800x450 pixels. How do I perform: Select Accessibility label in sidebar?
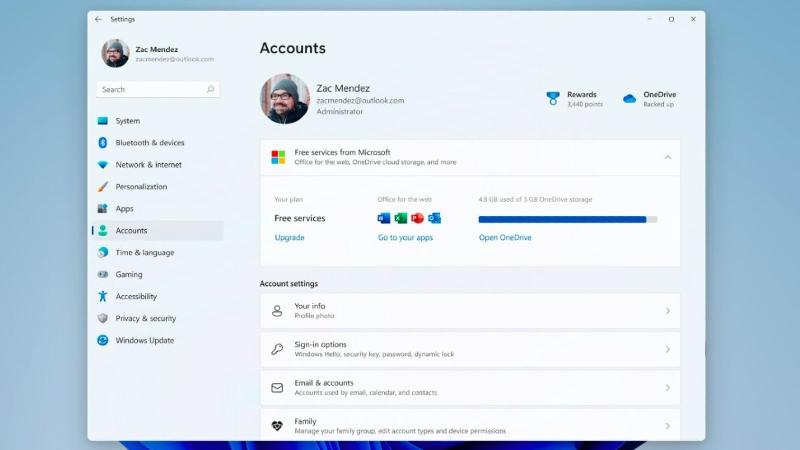[x=136, y=296]
